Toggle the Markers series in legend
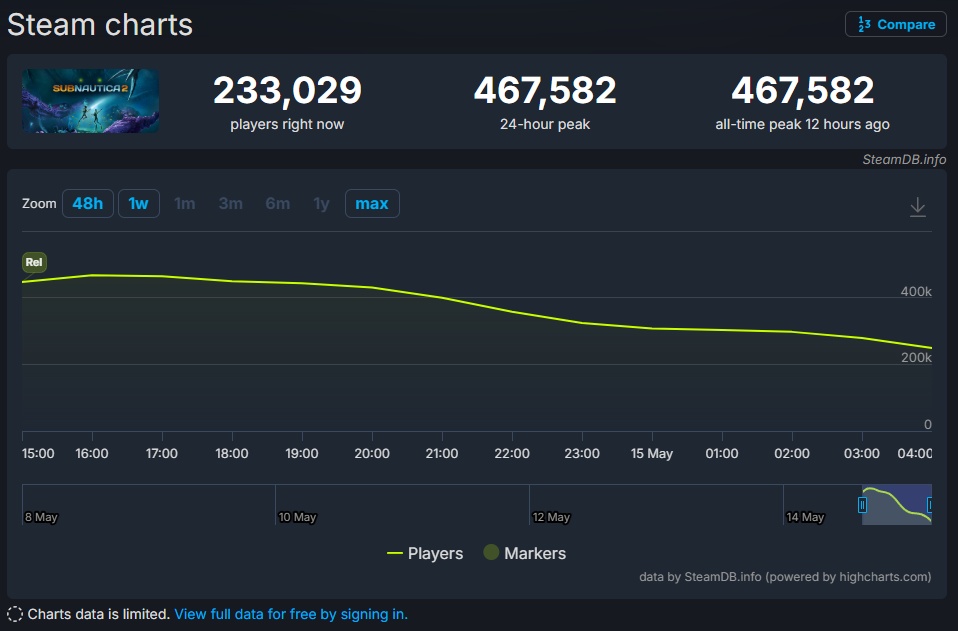The width and height of the screenshot is (958, 631). (525, 553)
